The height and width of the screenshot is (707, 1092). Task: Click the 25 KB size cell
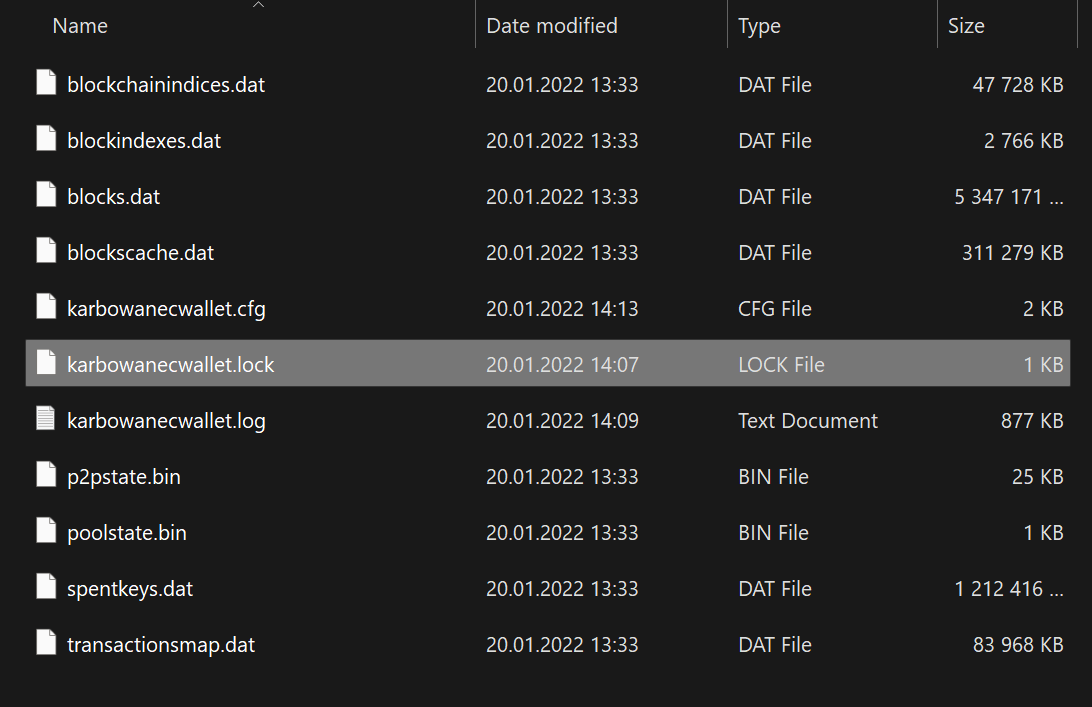(x=1038, y=476)
